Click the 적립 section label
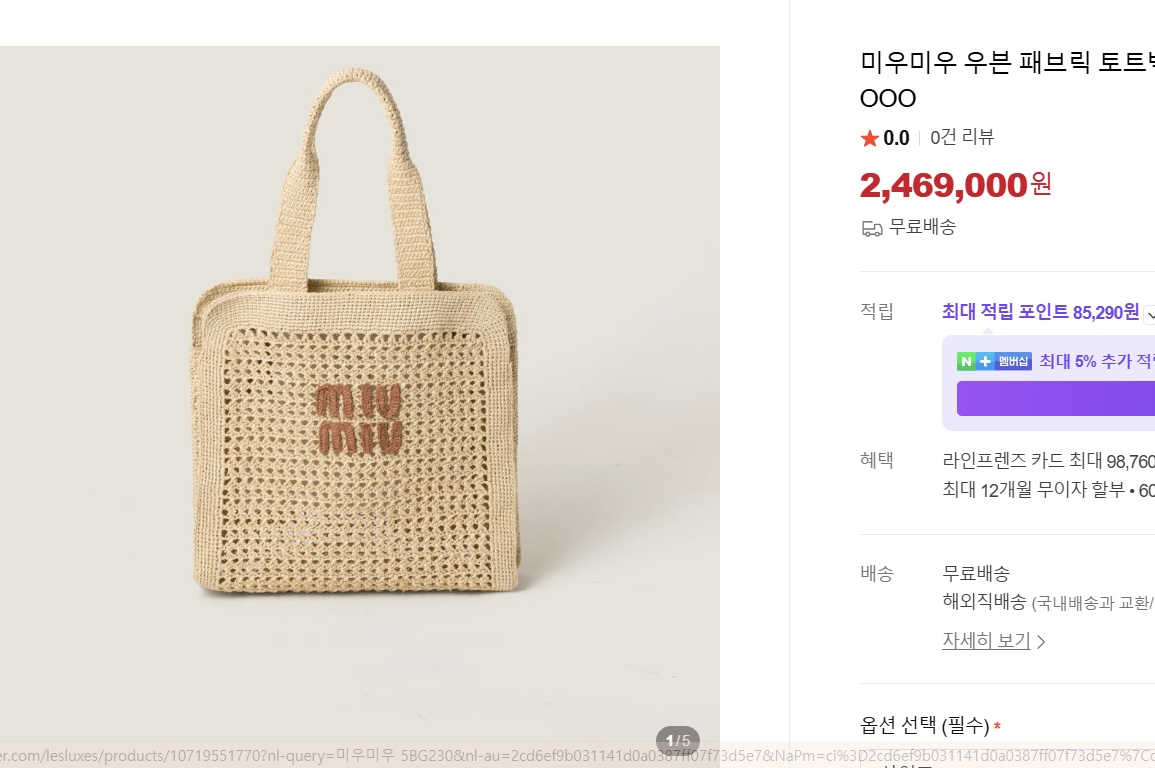This screenshot has height=768, width=1155. tap(877, 311)
